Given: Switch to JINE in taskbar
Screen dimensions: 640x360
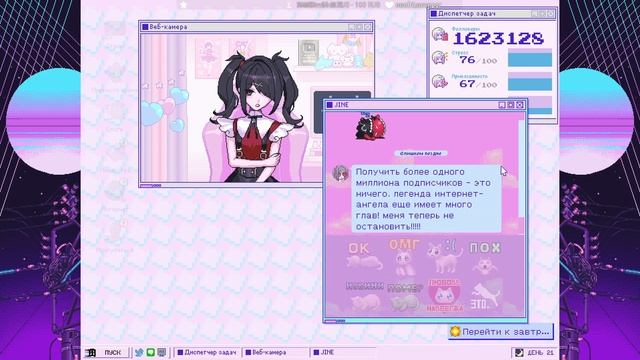Looking at the screenshot, I should tap(343, 352).
